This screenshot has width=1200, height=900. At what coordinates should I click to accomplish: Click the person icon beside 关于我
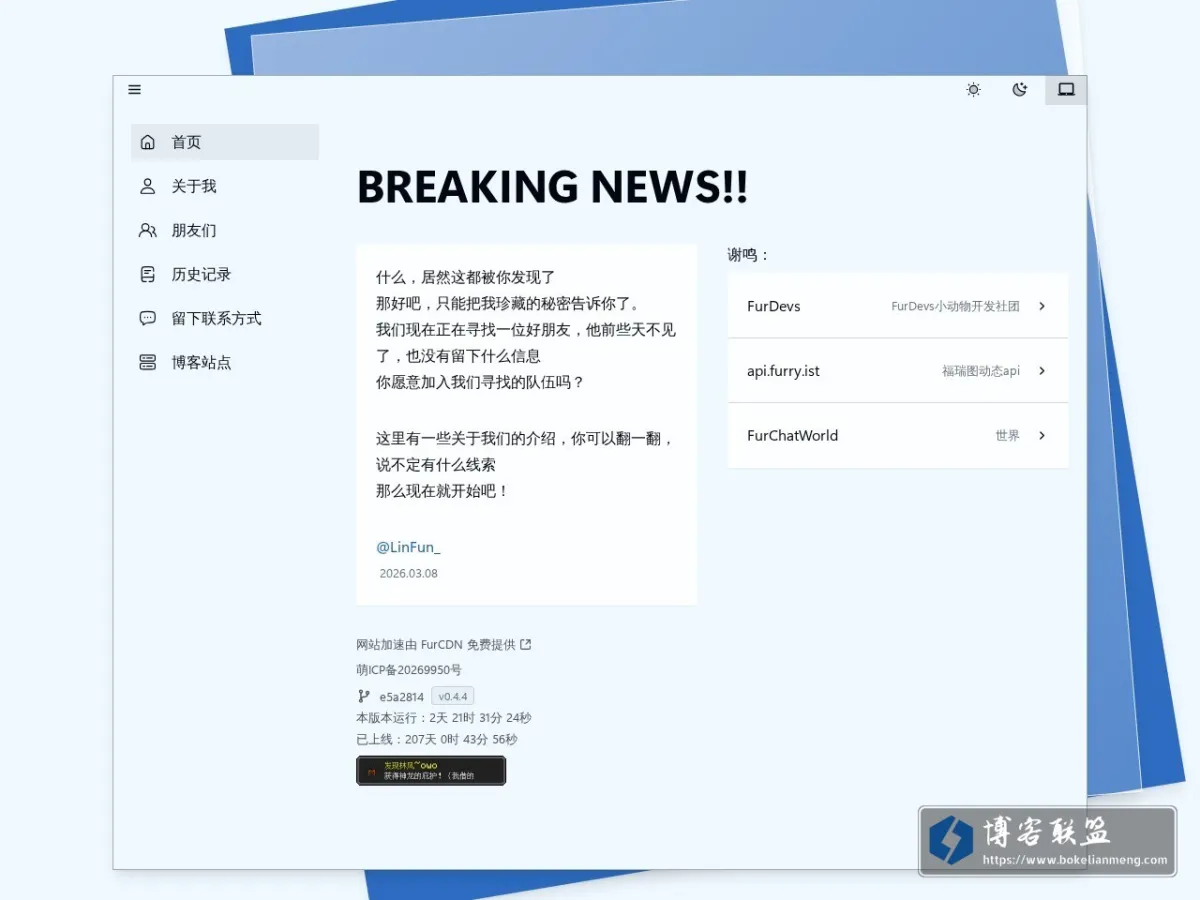point(148,186)
